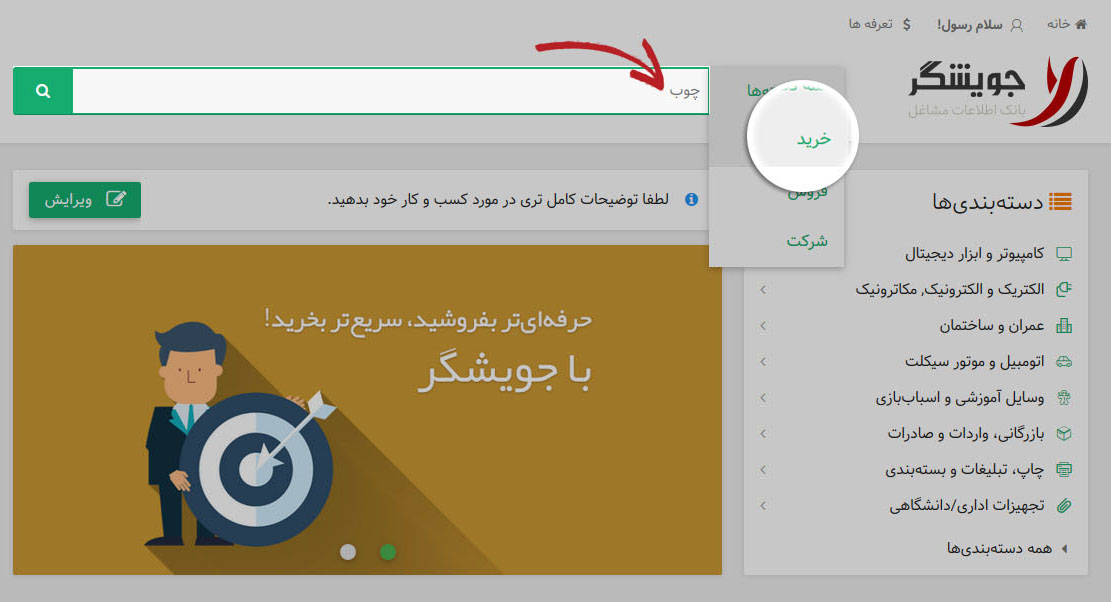Click the paperclip icon for تجهیزات اداری

click(1064, 506)
